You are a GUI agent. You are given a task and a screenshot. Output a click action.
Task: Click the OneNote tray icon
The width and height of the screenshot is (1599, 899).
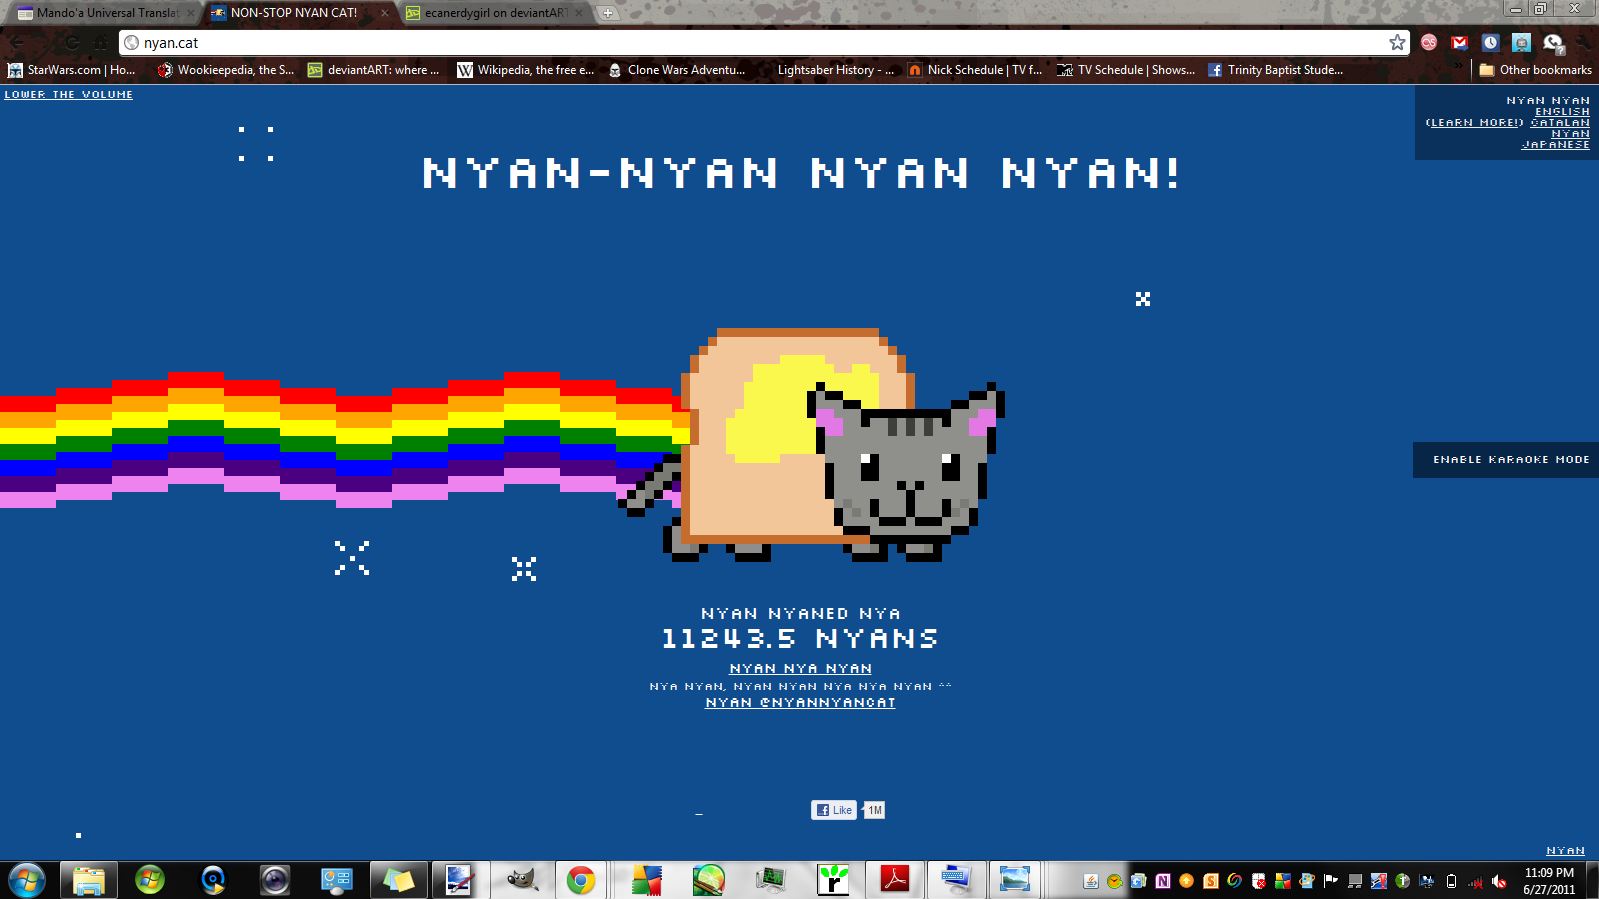click(x=1162, y=881)
